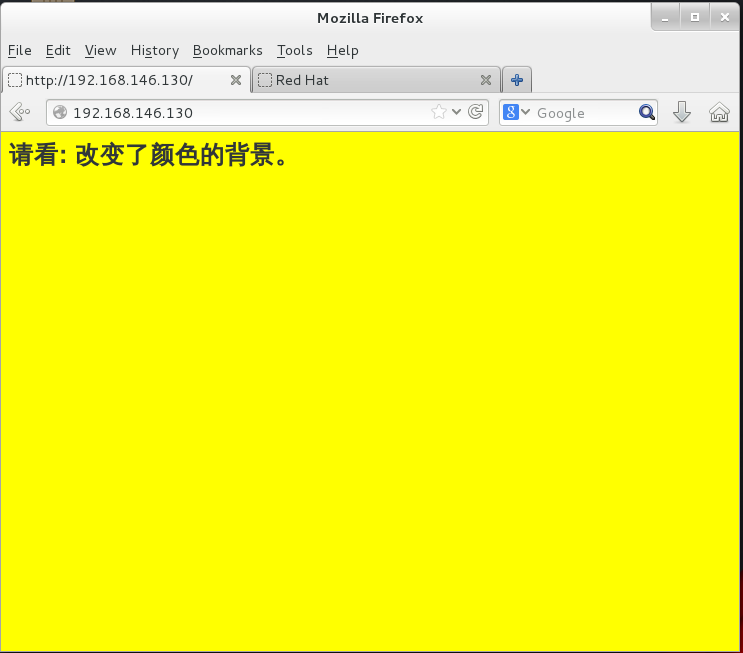Open the Edit menu

click(x=58, y=50)
